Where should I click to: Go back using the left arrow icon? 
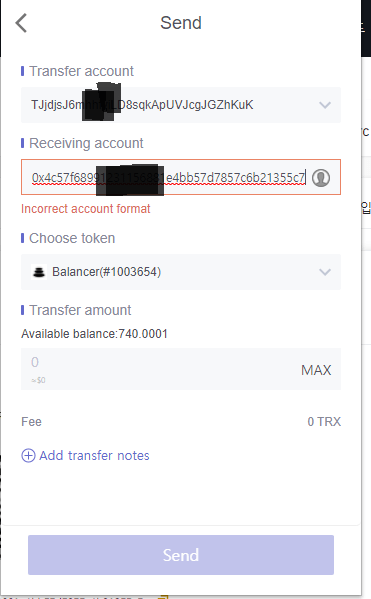[21, 23]
